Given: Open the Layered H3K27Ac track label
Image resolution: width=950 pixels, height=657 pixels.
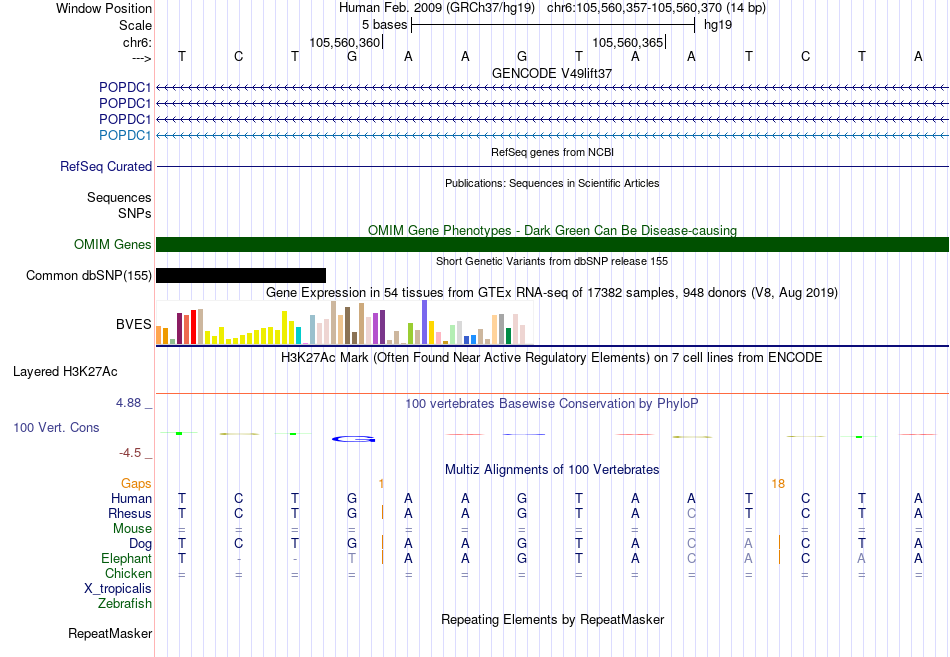Looking at the screenshot, I should [x=65, y=372].
